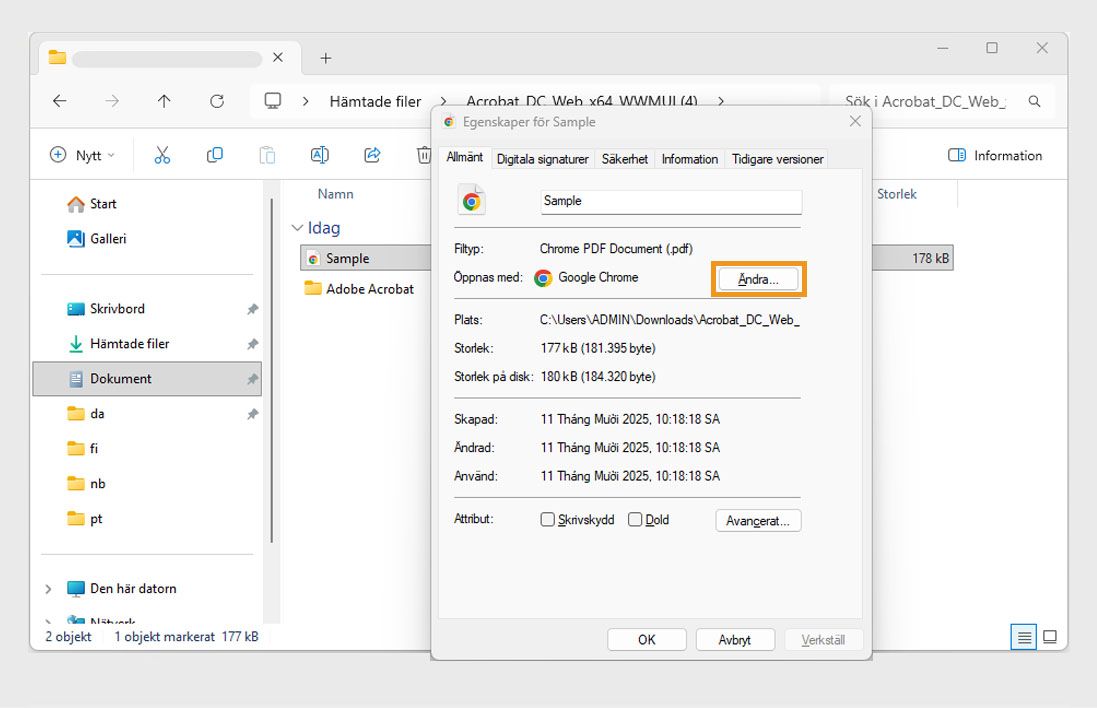The height and width of the screenshot is (708, 1097).
Task: Collapse the Idag group in the file list
Action: [x=297, y=227]
